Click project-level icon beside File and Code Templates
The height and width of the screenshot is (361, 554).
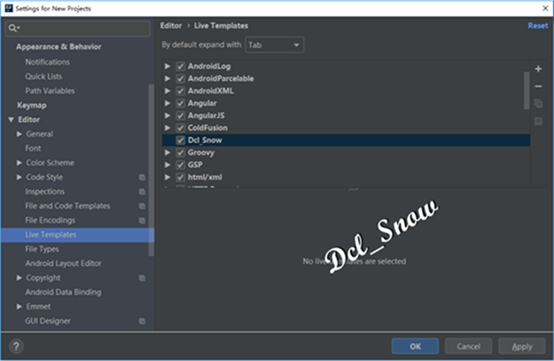[142, 206]
